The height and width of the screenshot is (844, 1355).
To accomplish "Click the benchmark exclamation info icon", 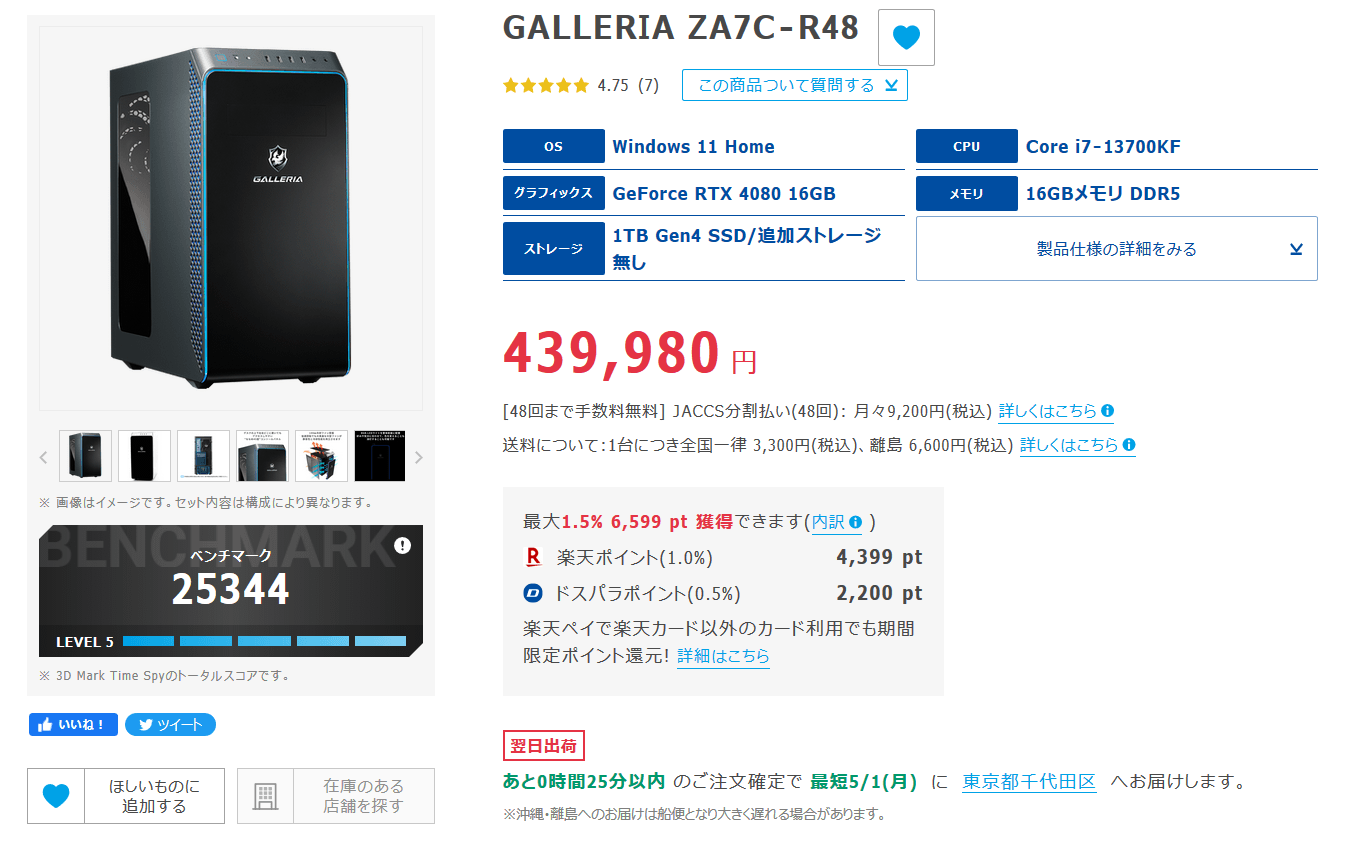I will point(402,545).
